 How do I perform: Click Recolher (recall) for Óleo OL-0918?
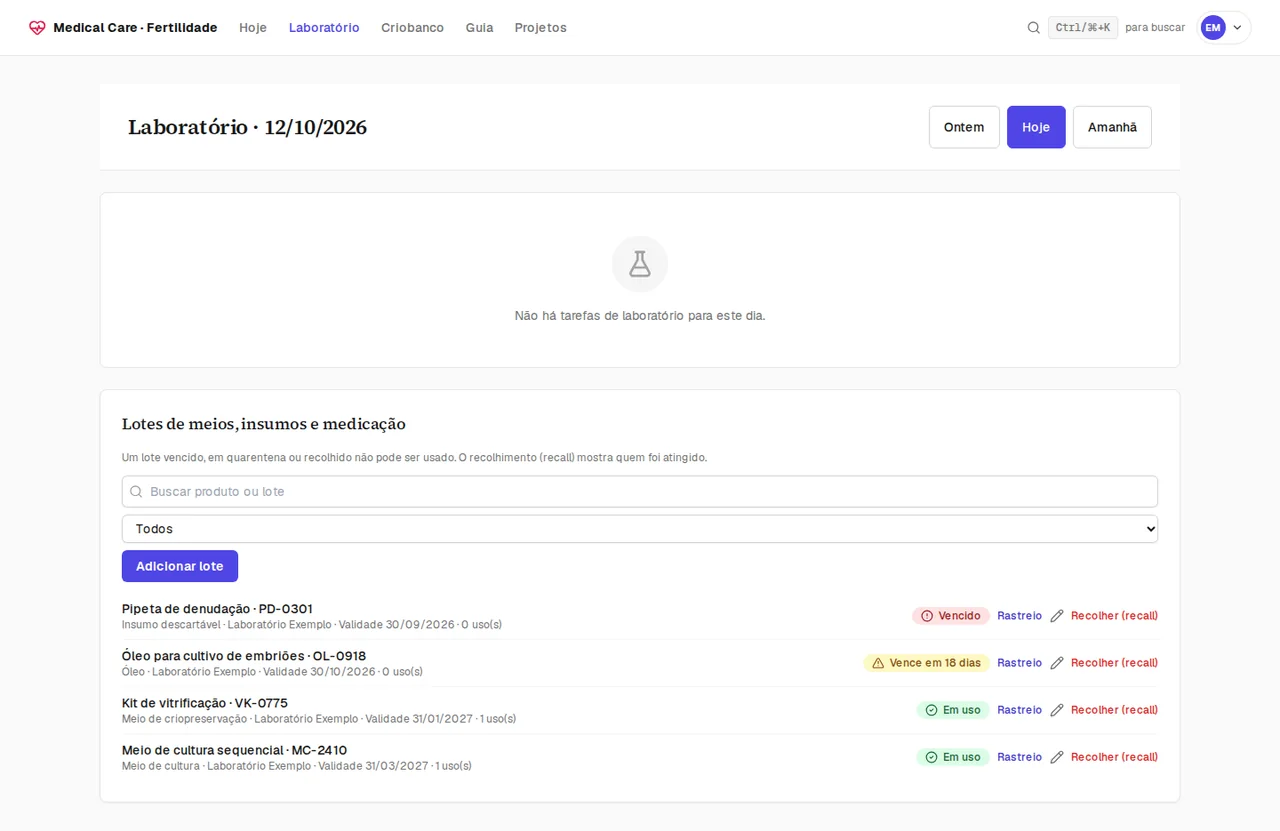[x=1114, y=663]
